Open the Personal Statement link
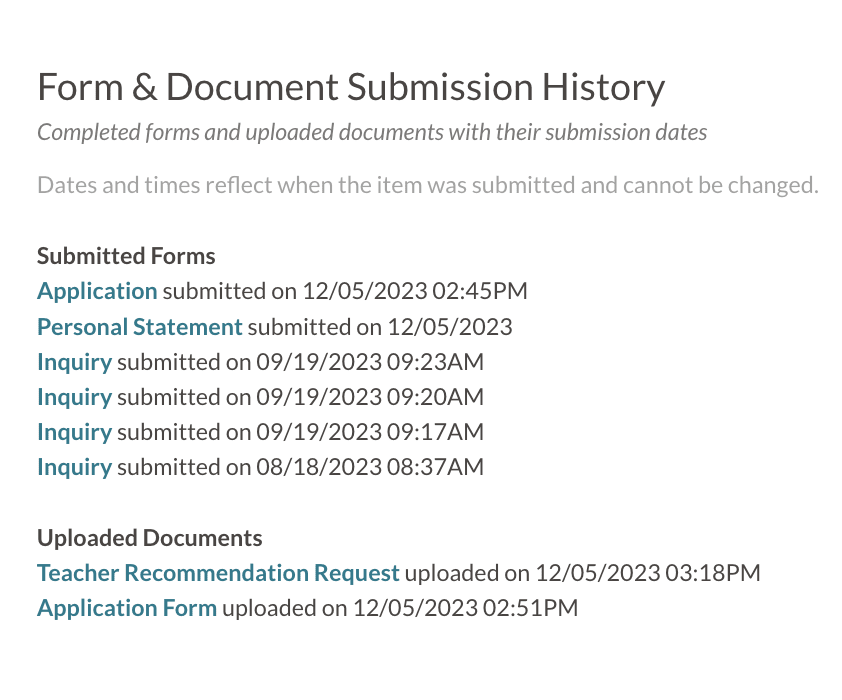The width and height of the screenshot is (842, 700). (x=139, y=327)
